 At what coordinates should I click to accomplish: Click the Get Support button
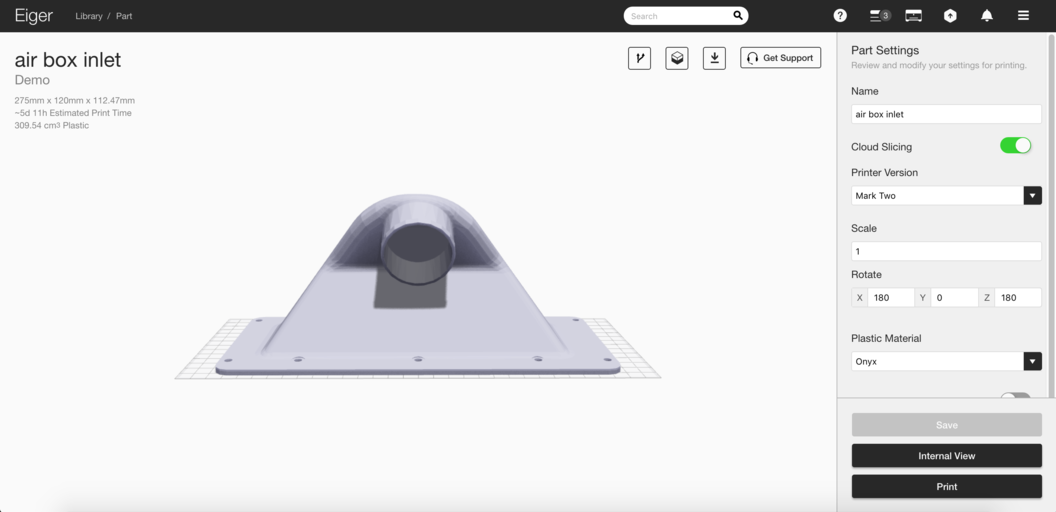pyautogui.click(x=780, y=58)
